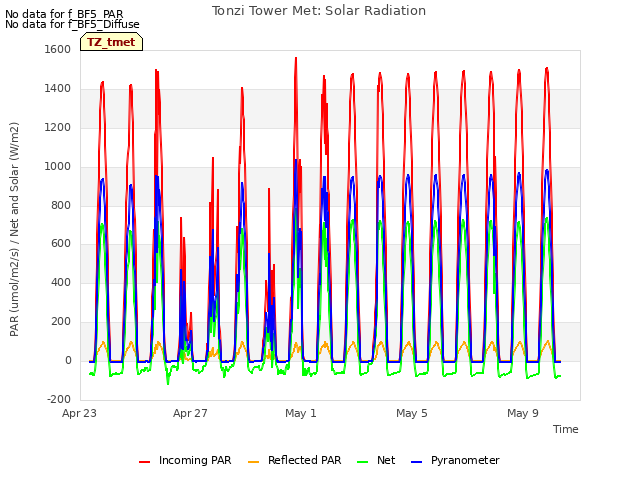Click the 'No data for f_BF5_PAR' message

point(64,14)
